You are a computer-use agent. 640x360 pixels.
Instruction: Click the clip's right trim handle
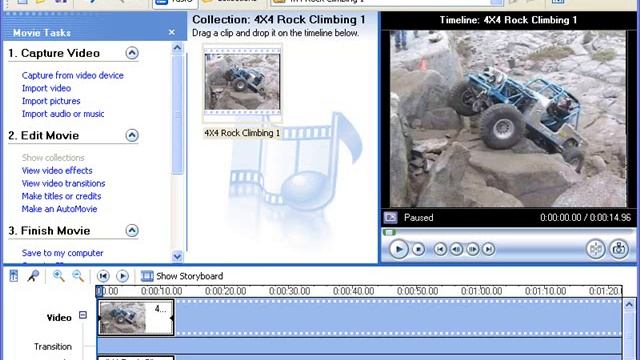tap(172, 318)
